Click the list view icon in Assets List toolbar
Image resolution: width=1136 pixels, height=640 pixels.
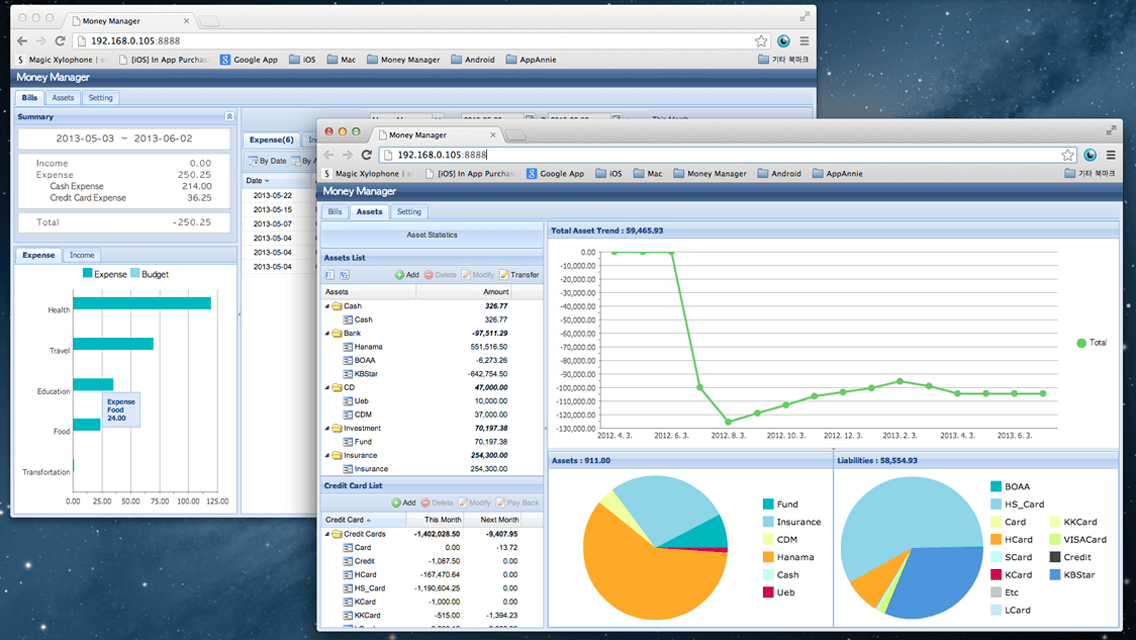(330, 275)
